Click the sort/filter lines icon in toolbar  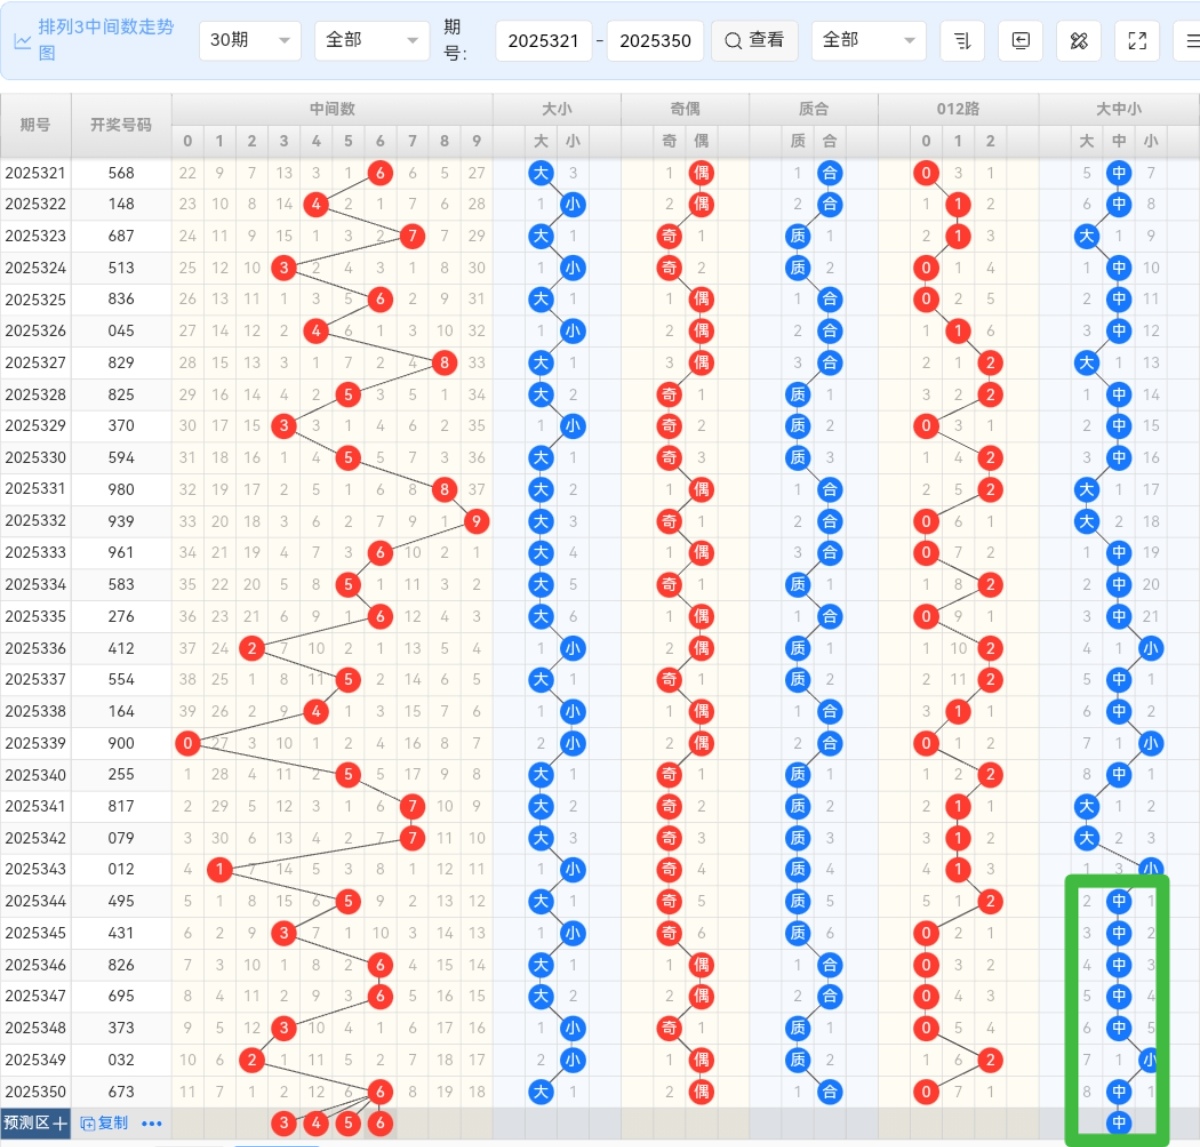click(962, 41)
